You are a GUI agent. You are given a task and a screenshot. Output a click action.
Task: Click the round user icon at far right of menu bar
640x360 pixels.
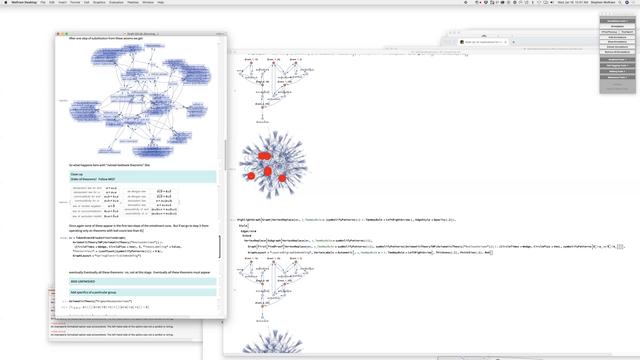tap(627, 2)
